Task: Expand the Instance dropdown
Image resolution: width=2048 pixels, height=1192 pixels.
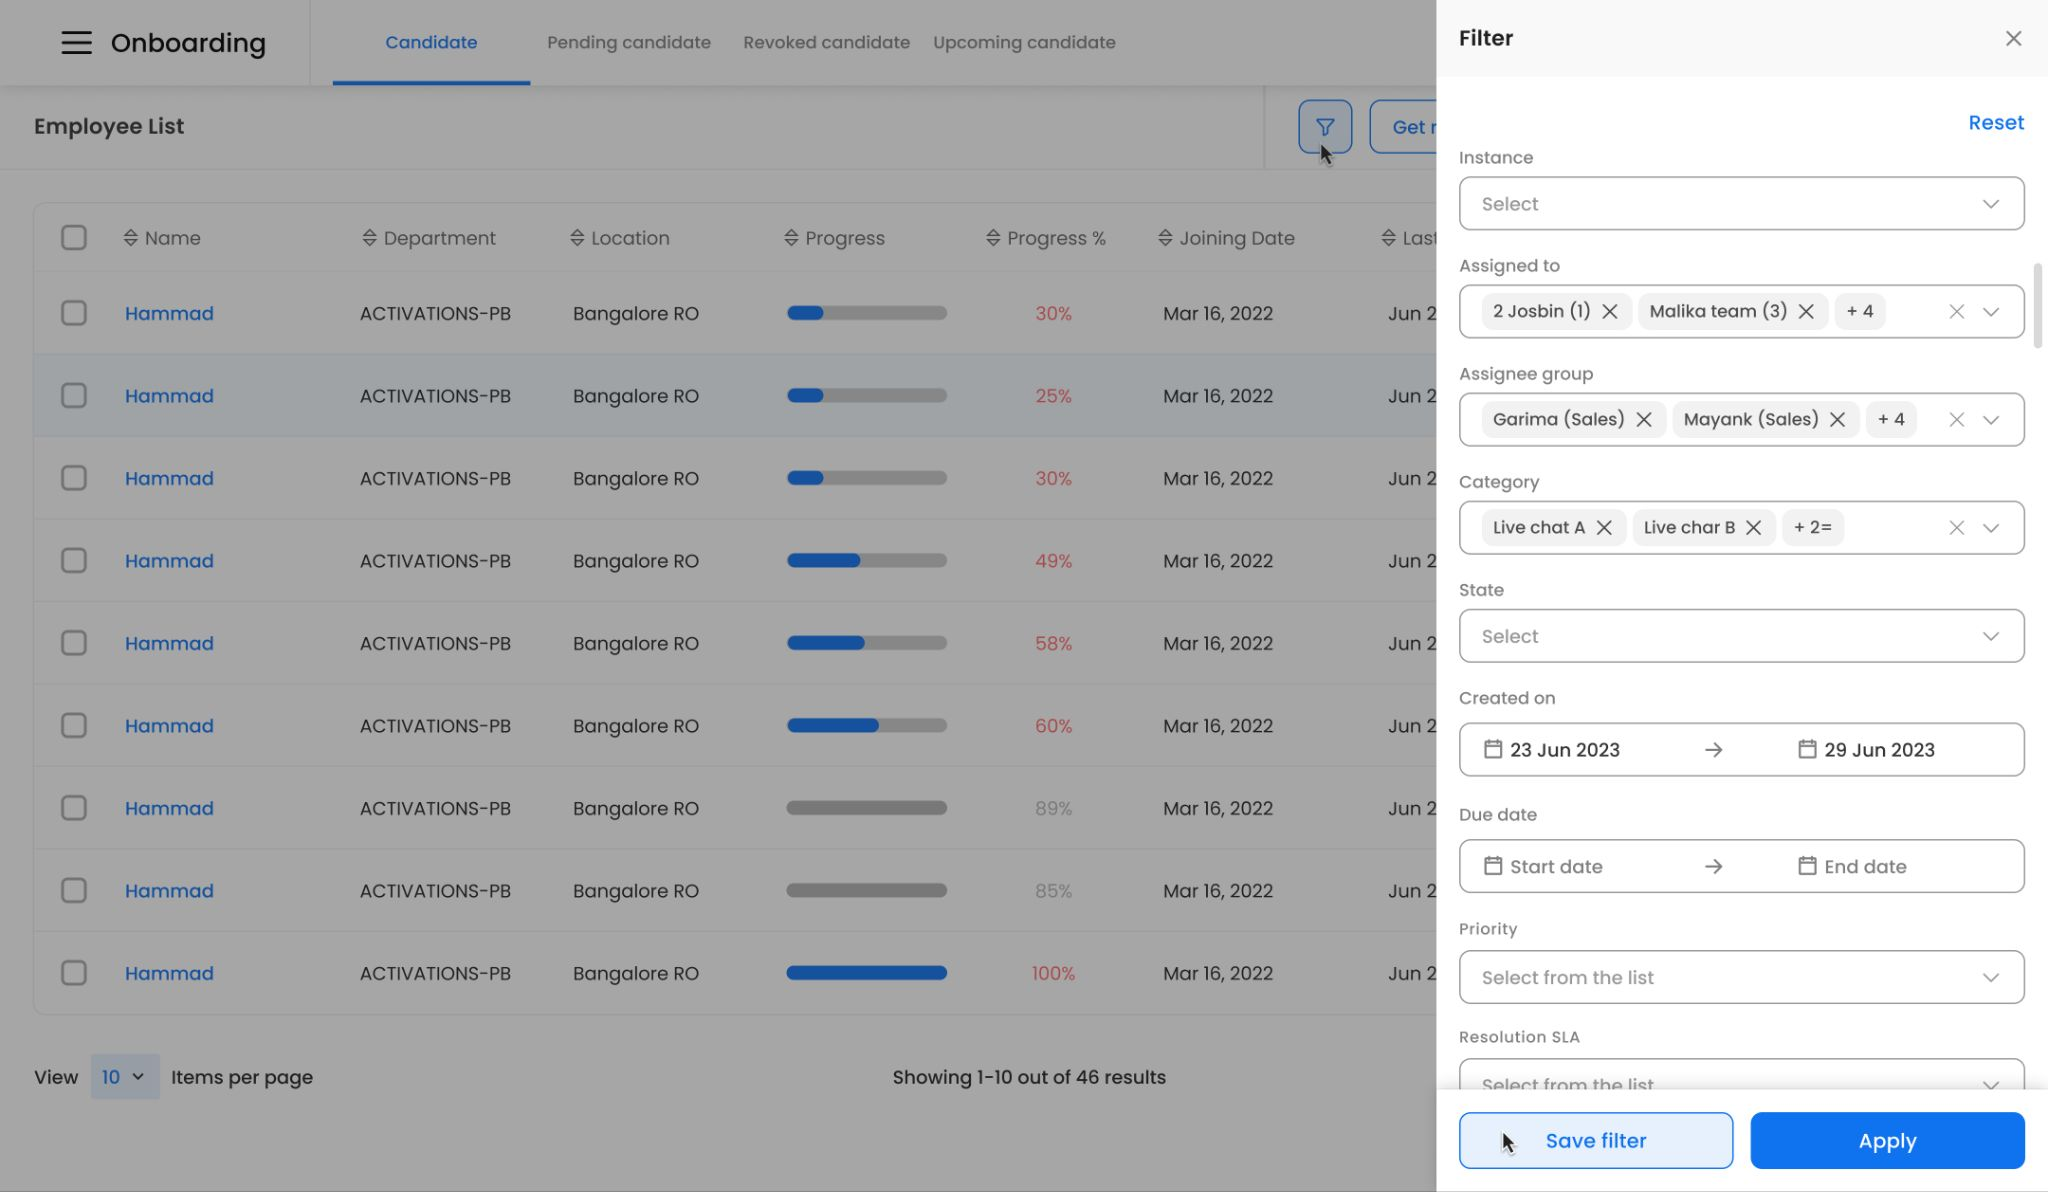Action: [1741, 204]
